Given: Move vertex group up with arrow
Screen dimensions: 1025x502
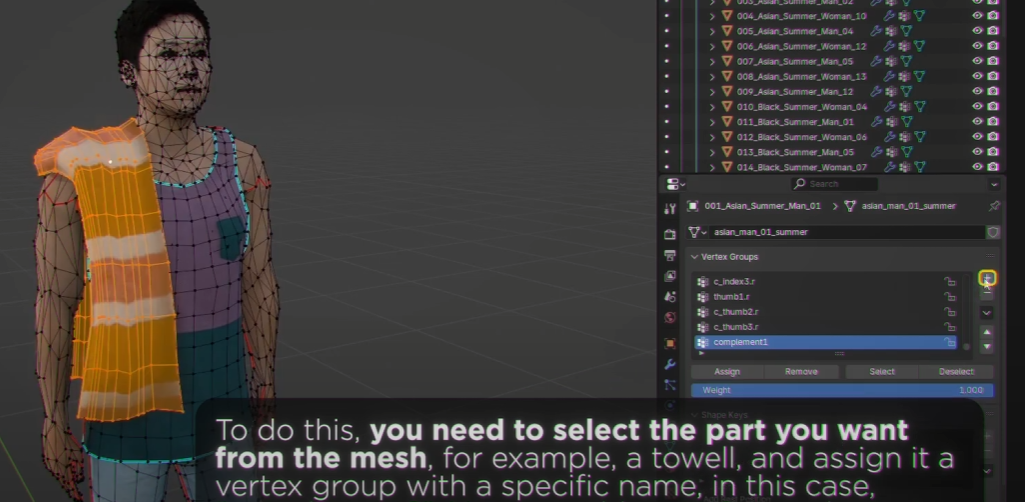Looking at the screenshot, I should [987, 332].
